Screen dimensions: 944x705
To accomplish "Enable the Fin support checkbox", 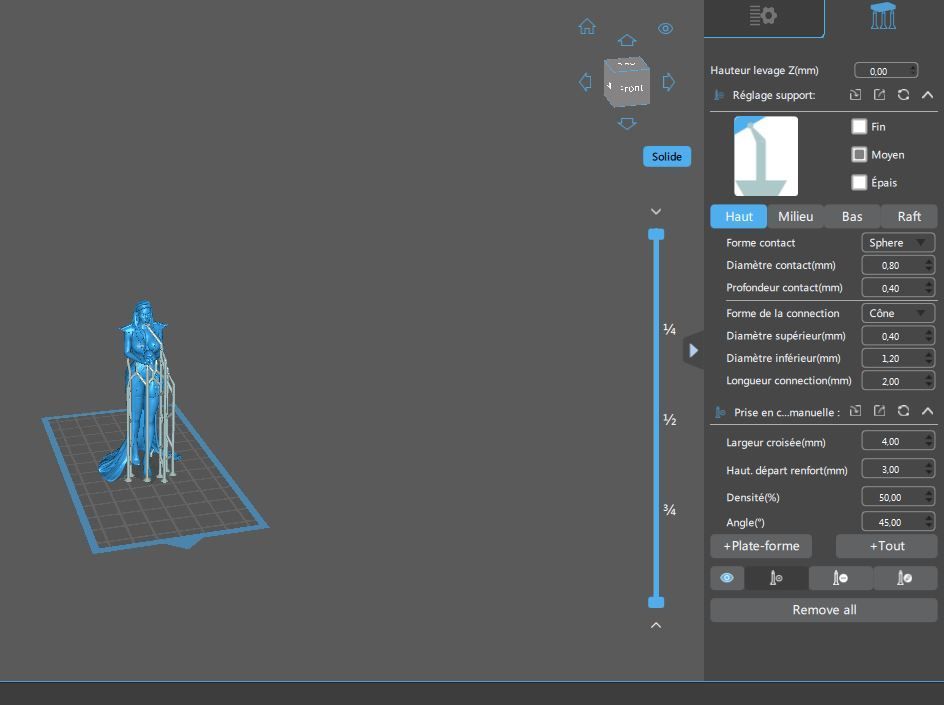I will tap(859, 127).
